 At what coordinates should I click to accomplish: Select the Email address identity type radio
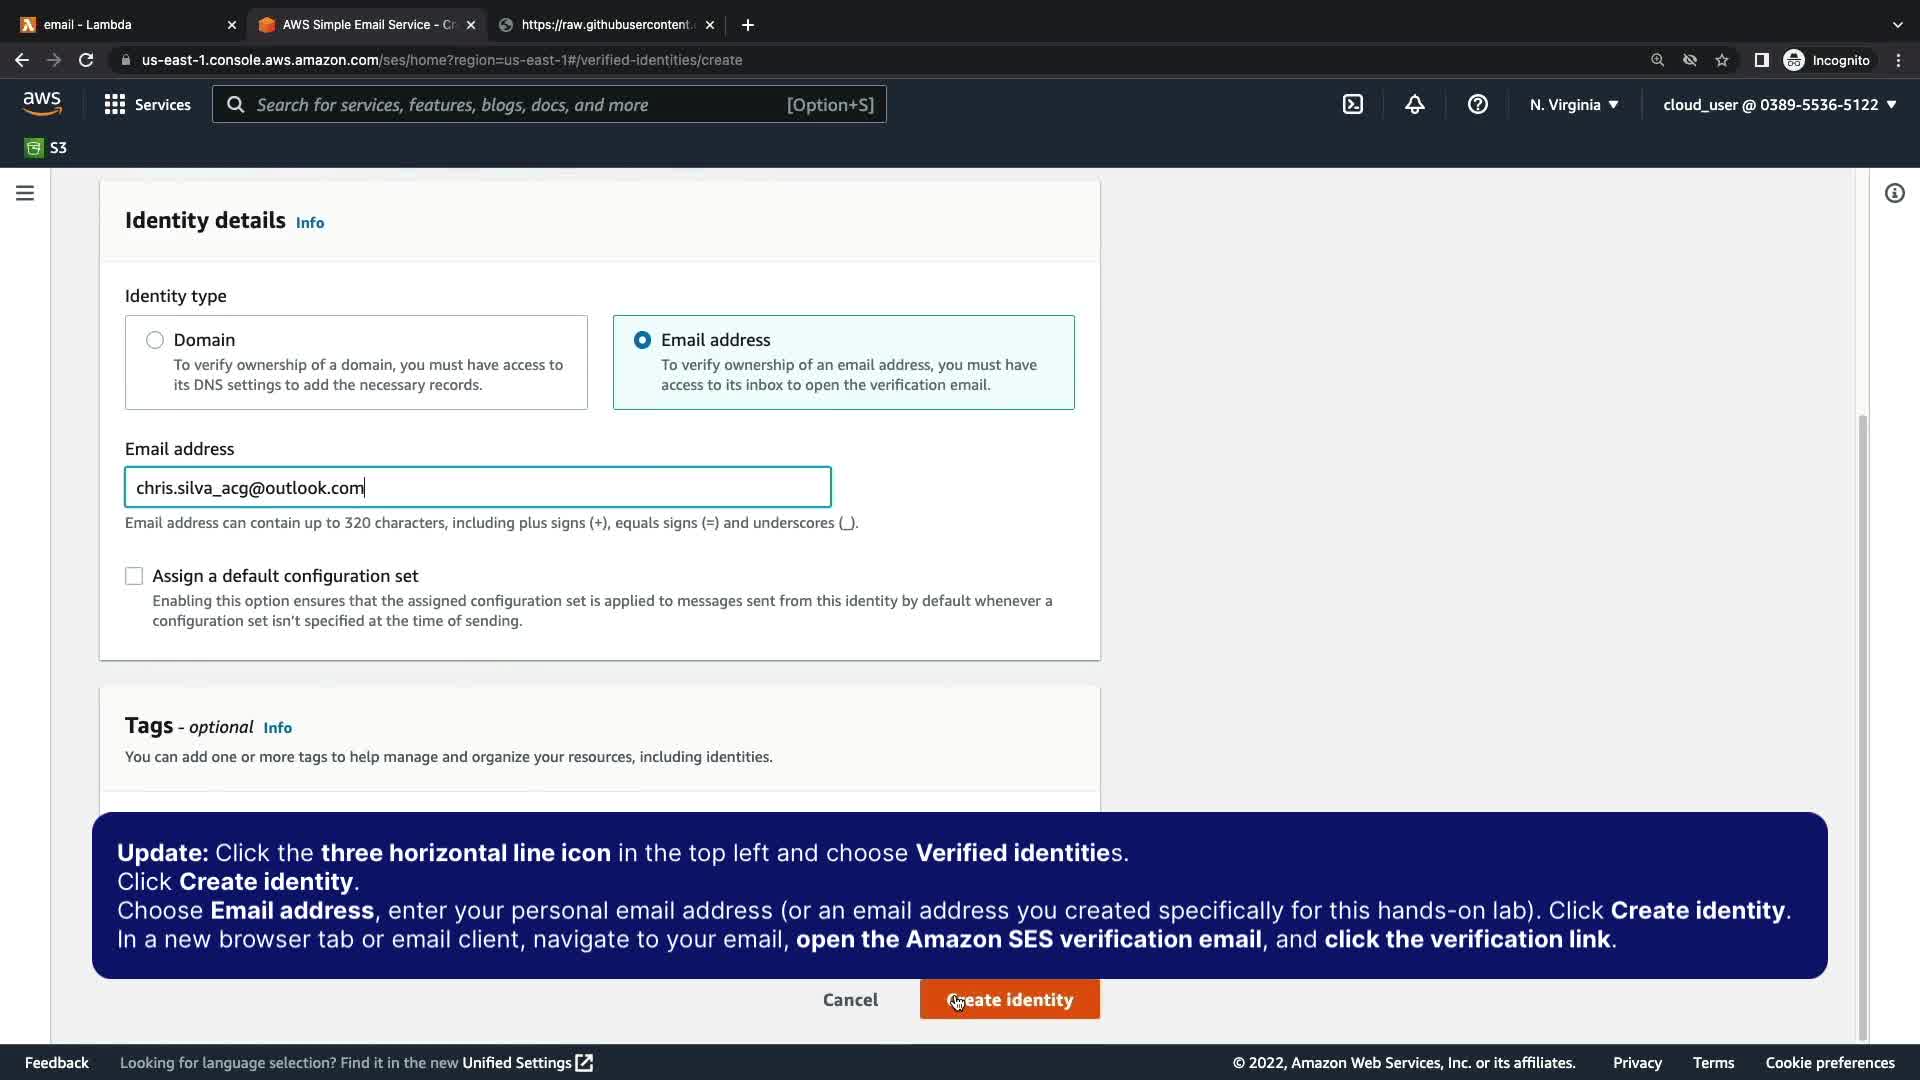tap(642, 340)
